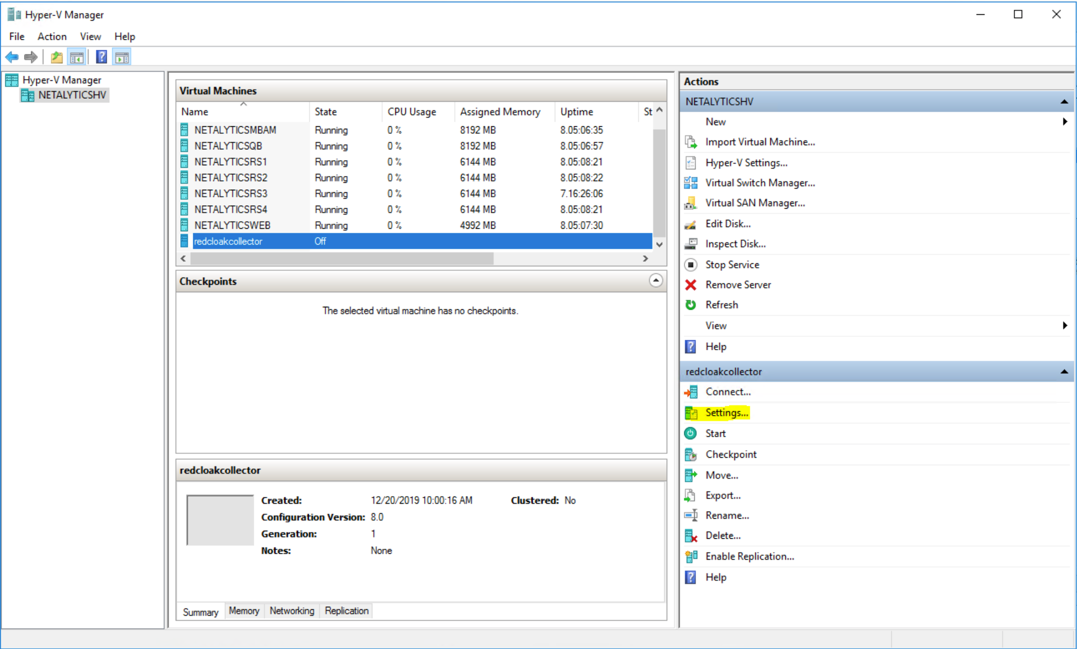Click the blue Help toolbar icon
Screen dimensions: 1077x649
(x=102, y=57)
